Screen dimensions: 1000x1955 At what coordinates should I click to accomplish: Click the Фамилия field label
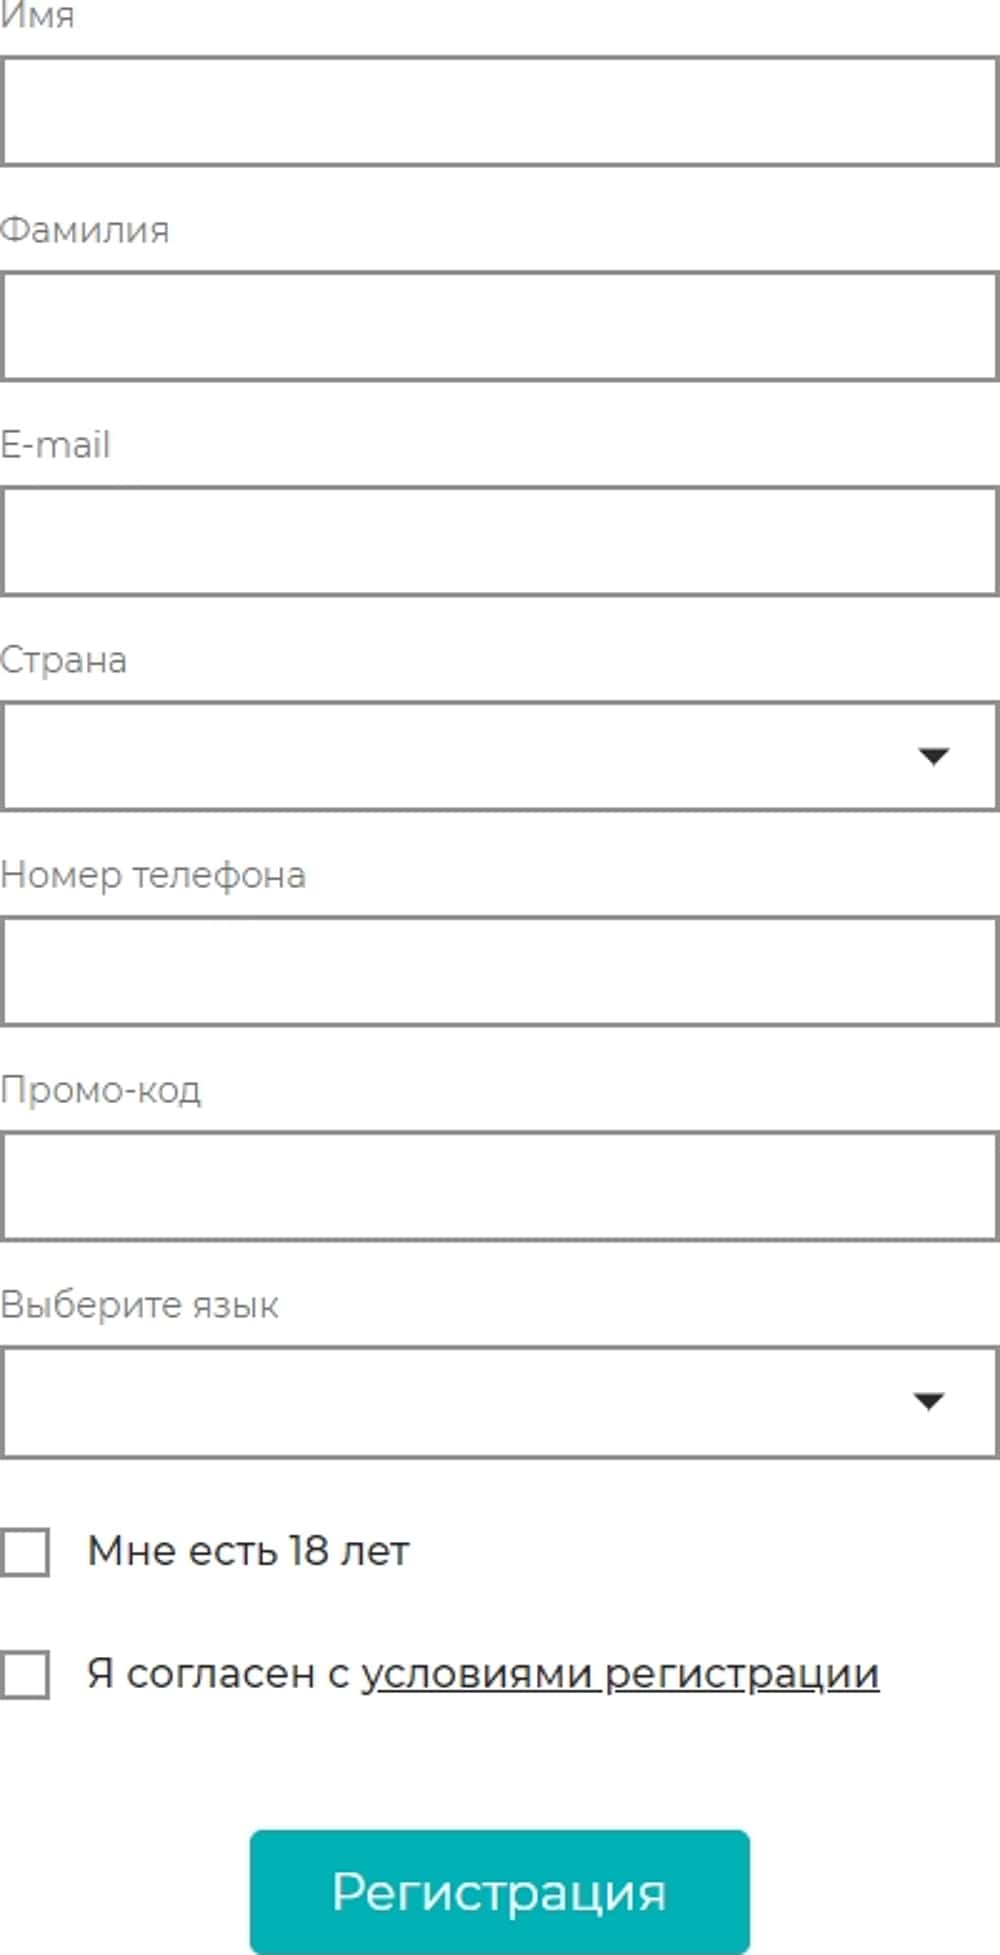tap(85, 231)
